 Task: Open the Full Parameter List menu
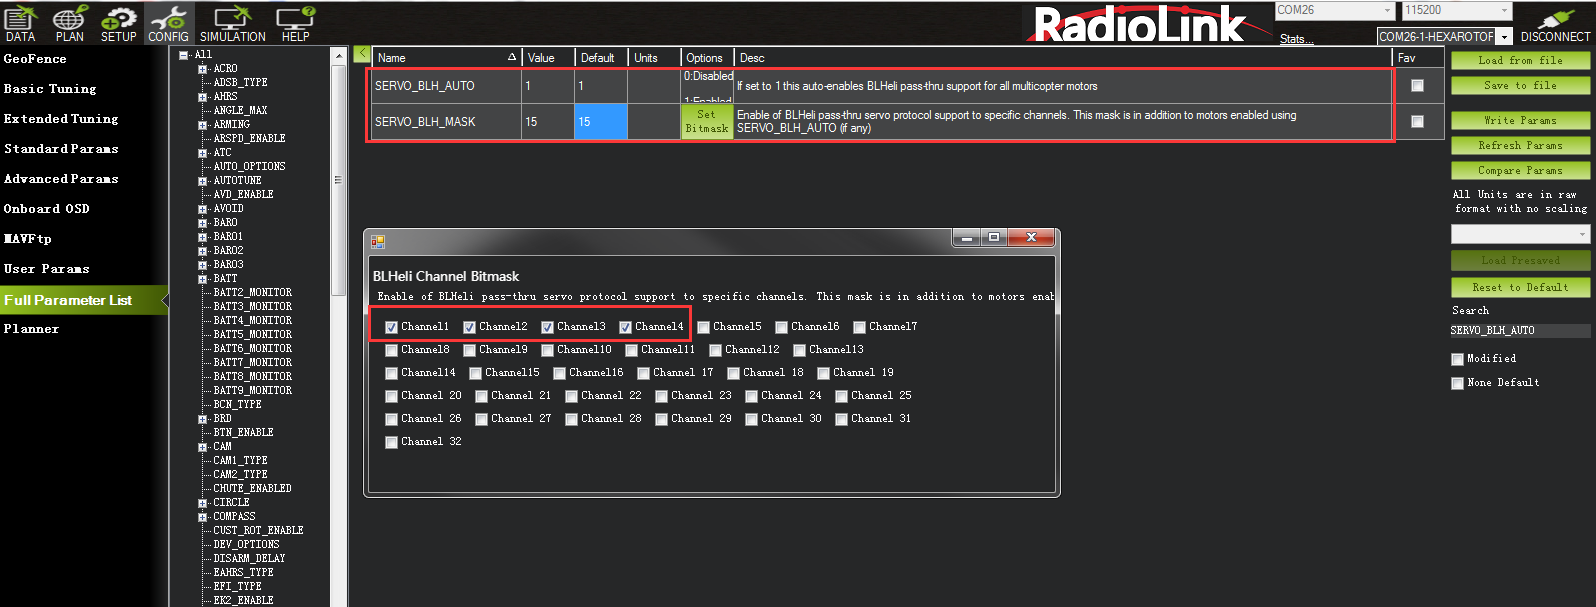click(68, 300)
